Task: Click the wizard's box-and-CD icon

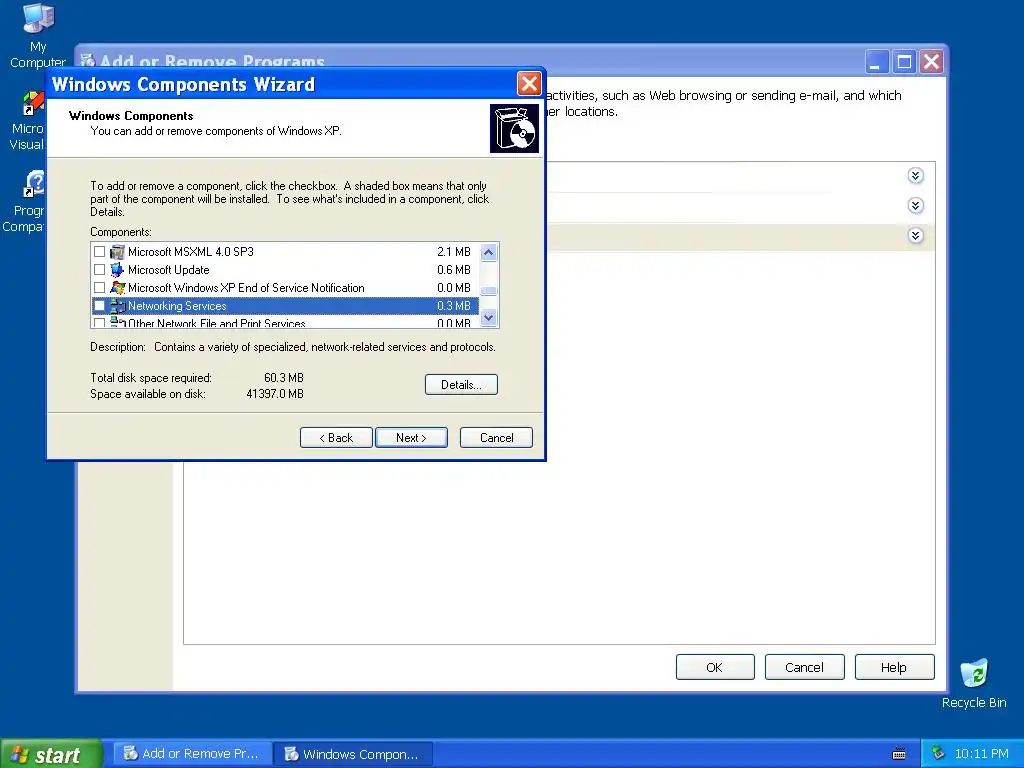Action: [x=515, y=129]
